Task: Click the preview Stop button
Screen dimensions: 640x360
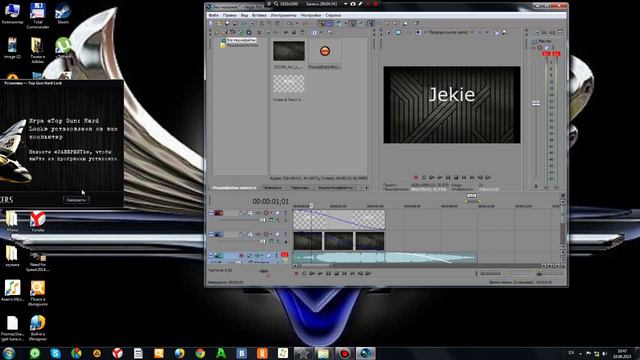Action: pos(456,178)
